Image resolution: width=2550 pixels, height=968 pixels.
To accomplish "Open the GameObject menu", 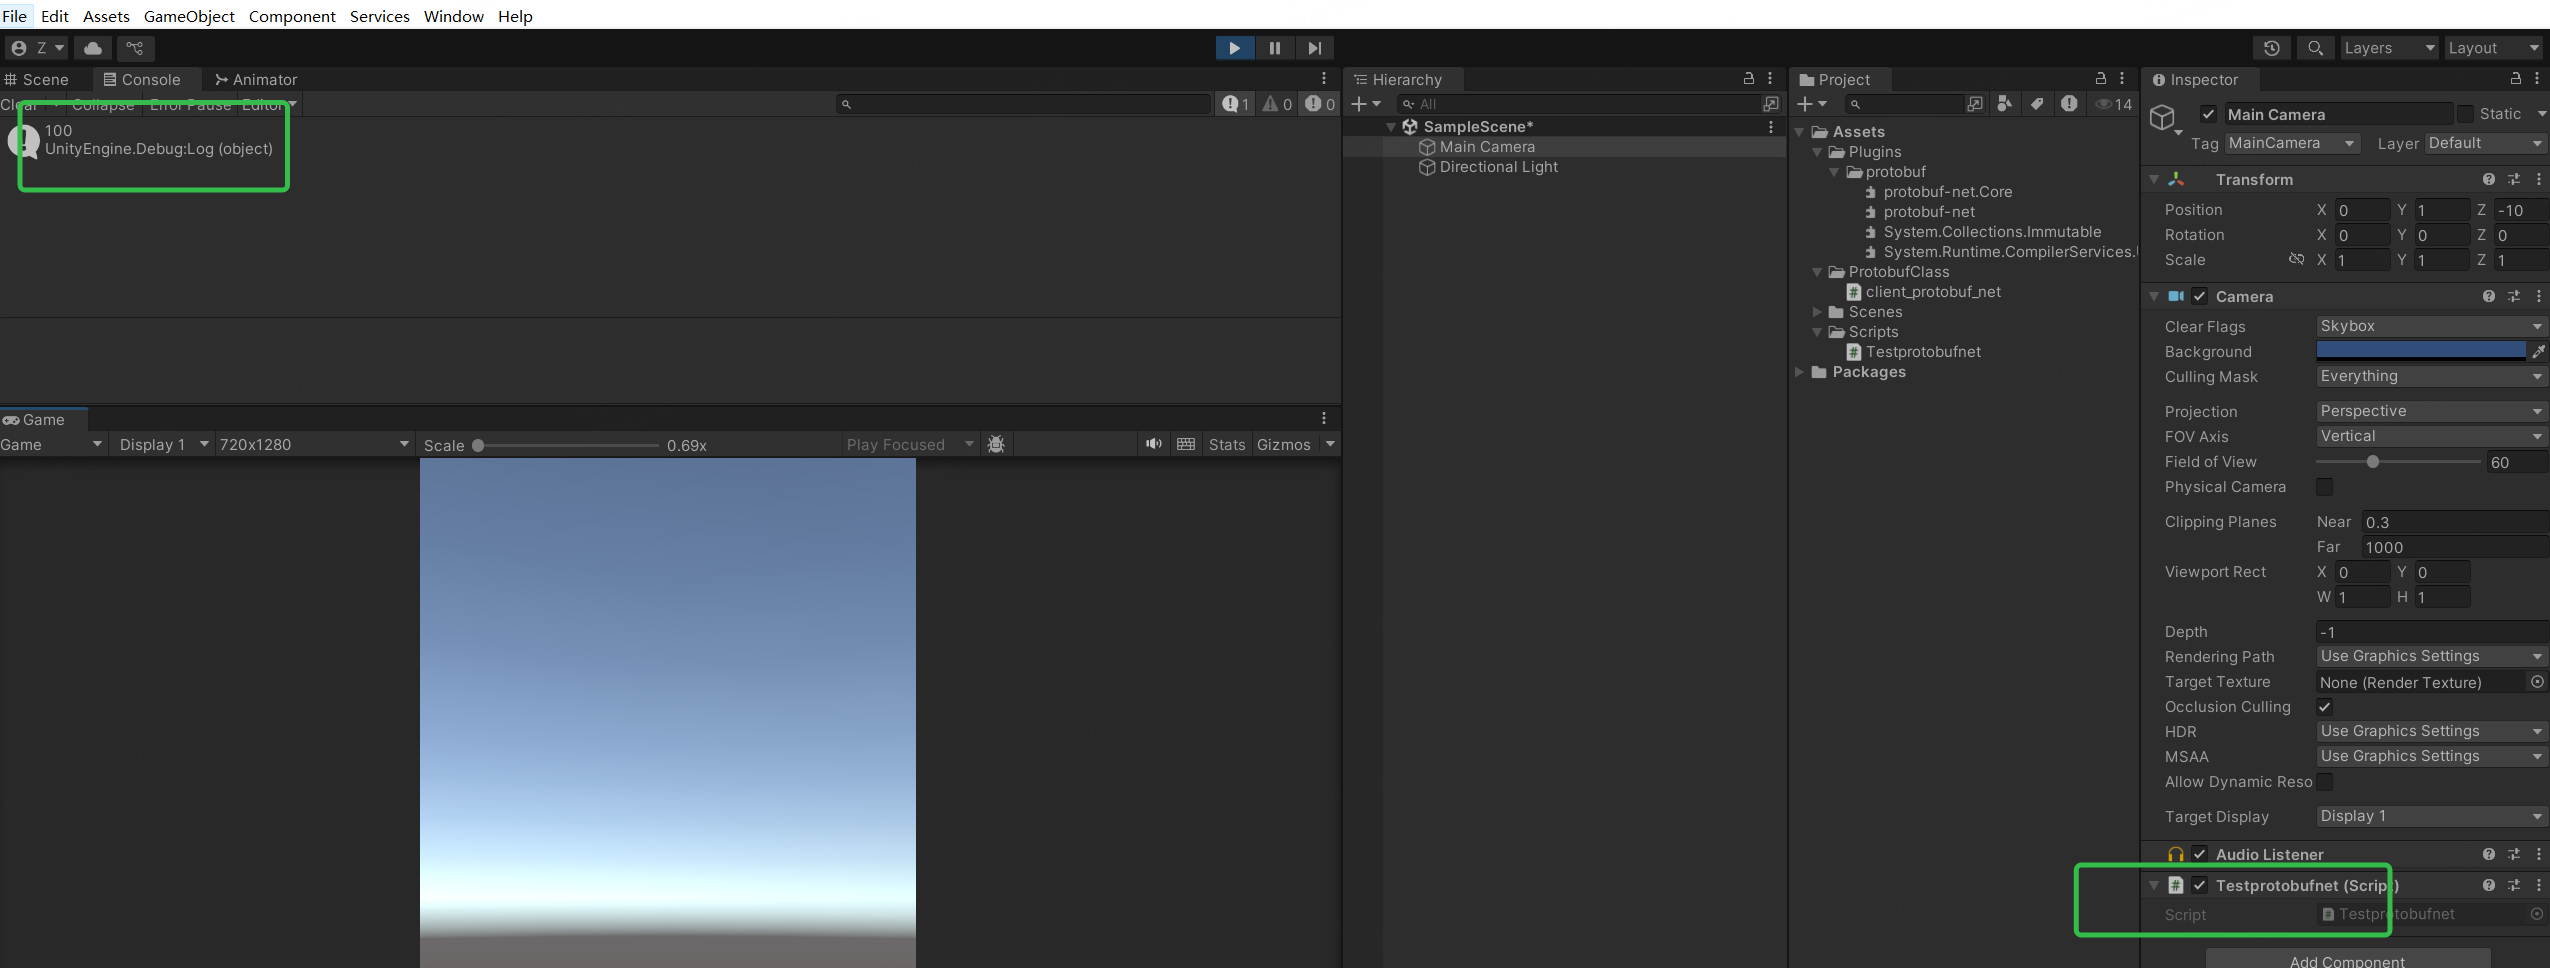I will 189,16.
